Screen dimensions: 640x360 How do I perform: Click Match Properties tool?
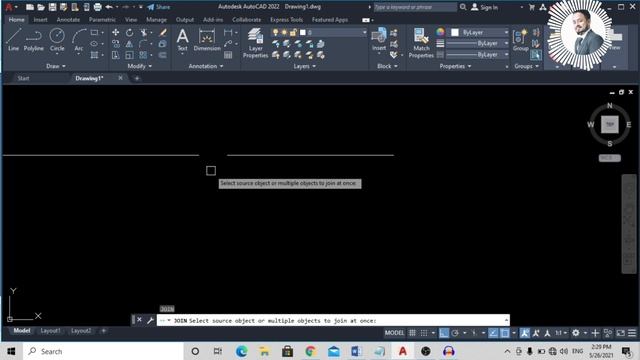421,43
